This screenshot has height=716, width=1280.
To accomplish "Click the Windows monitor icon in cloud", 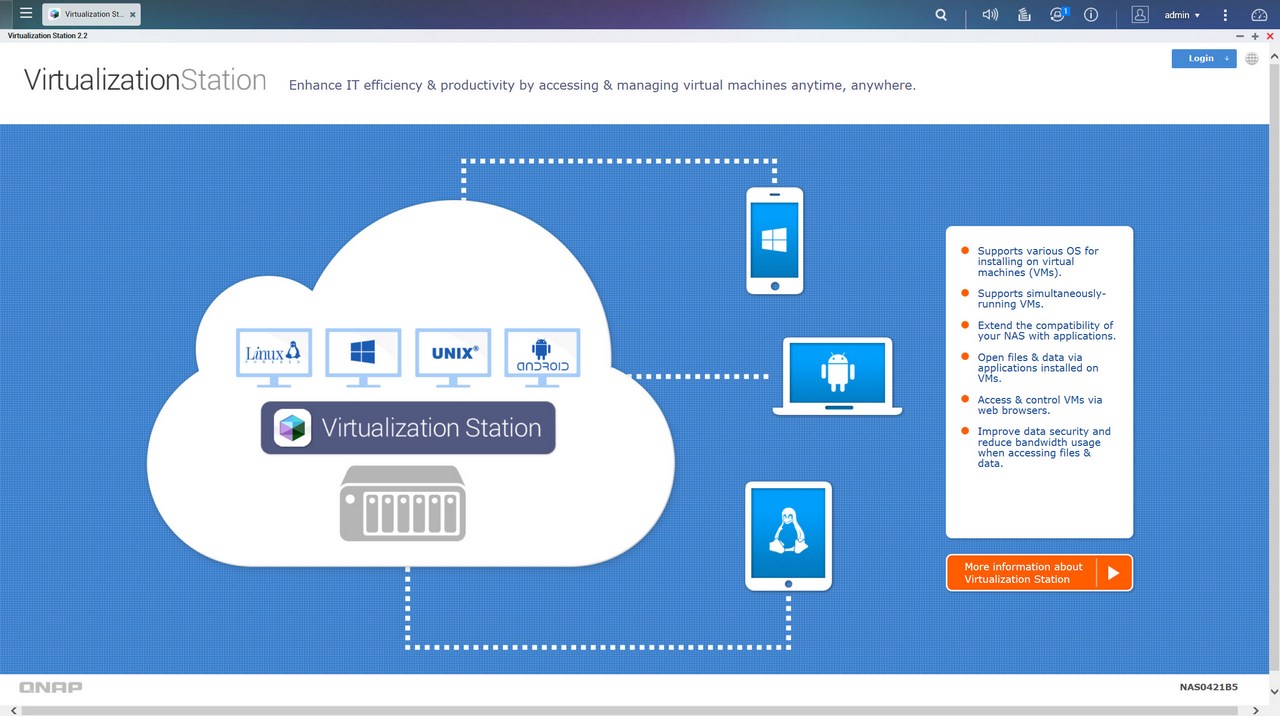I will point(363,357).
